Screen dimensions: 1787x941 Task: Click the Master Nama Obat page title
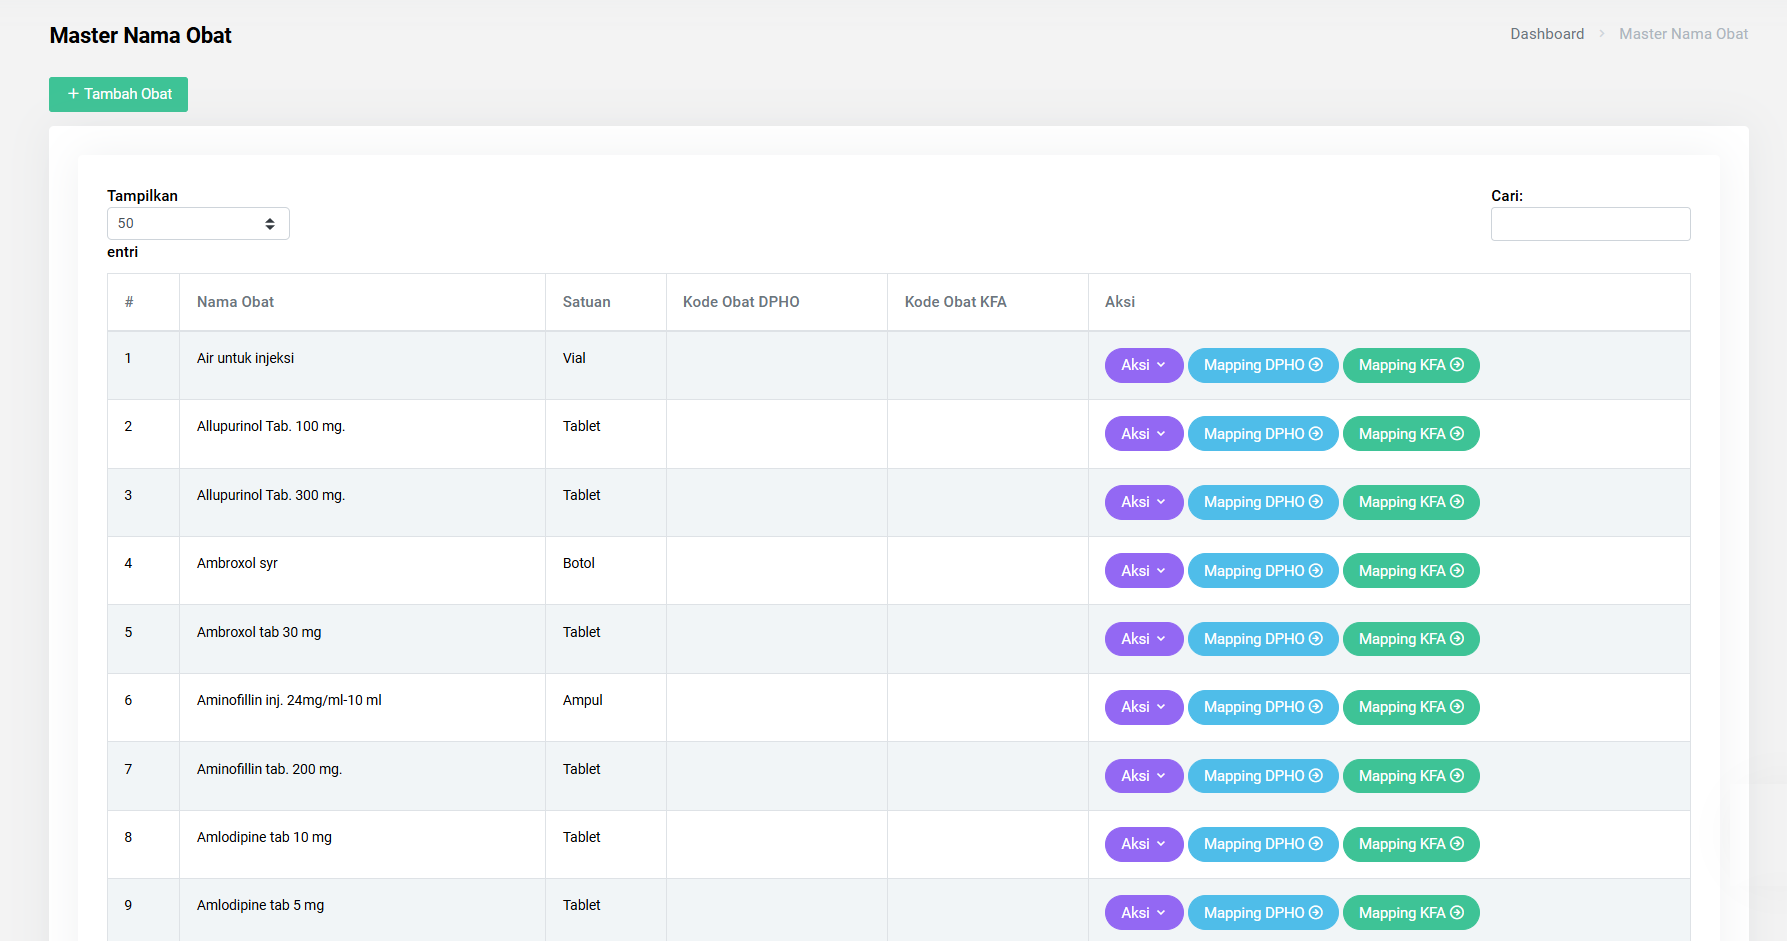pos(140,35)
